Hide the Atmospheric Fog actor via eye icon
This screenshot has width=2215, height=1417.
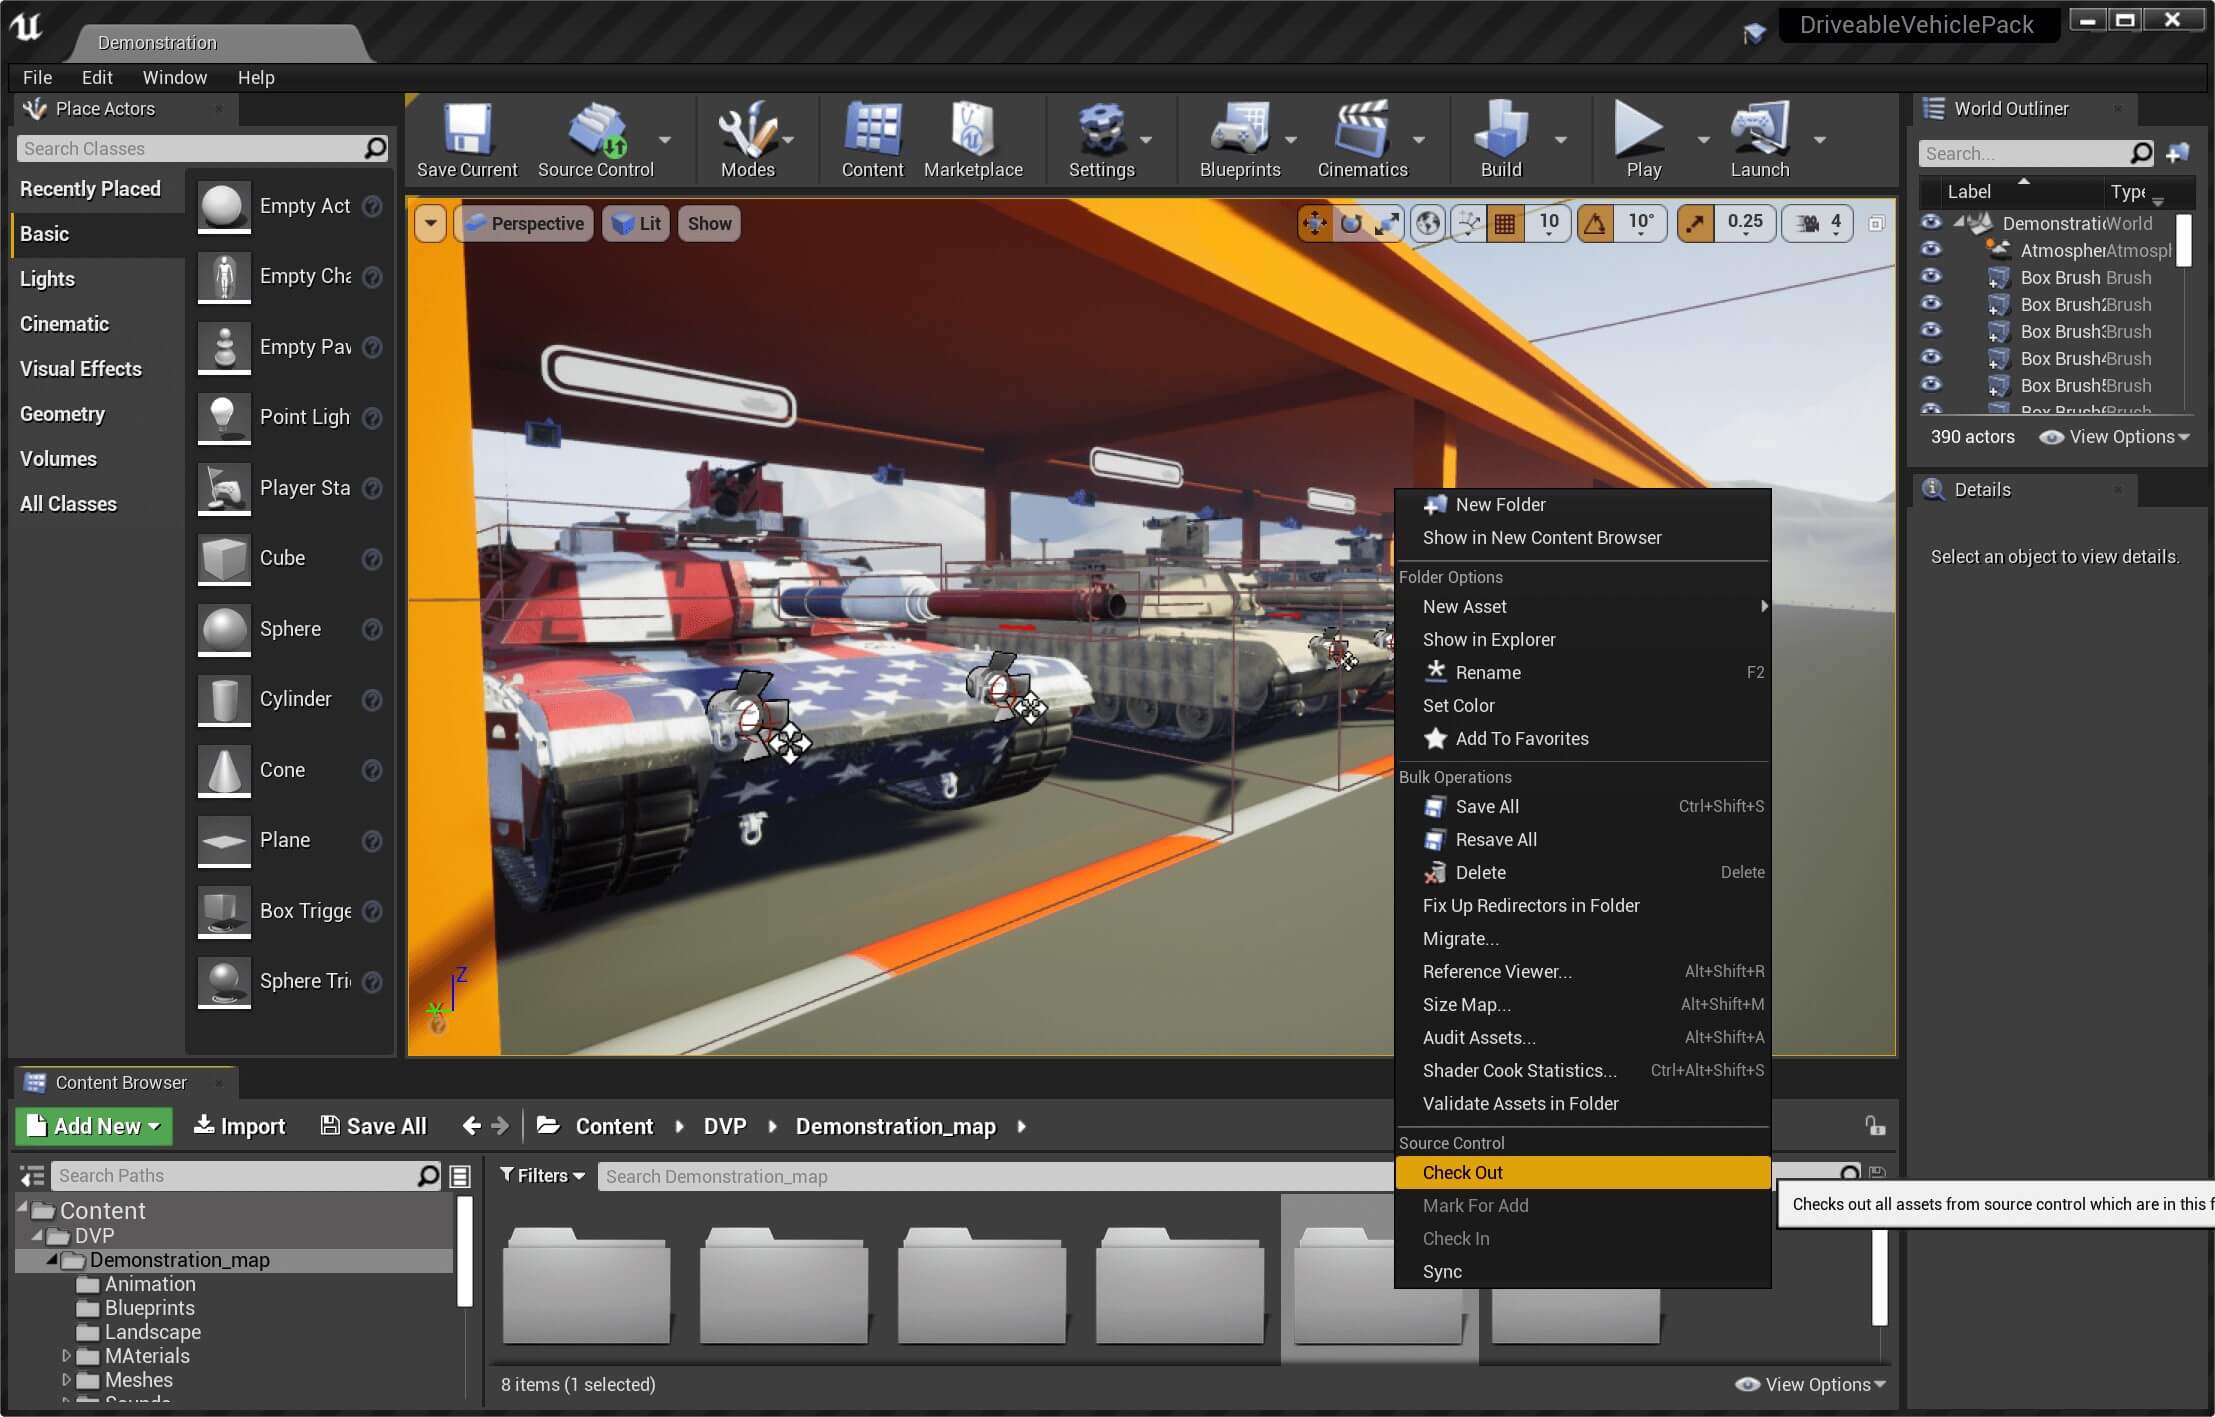pos(1931,250)
